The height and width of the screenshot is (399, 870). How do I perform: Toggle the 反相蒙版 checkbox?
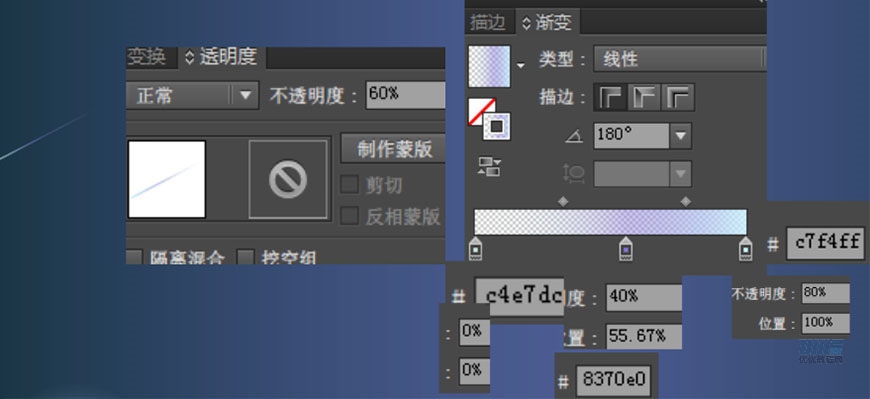tap(350, 216)
